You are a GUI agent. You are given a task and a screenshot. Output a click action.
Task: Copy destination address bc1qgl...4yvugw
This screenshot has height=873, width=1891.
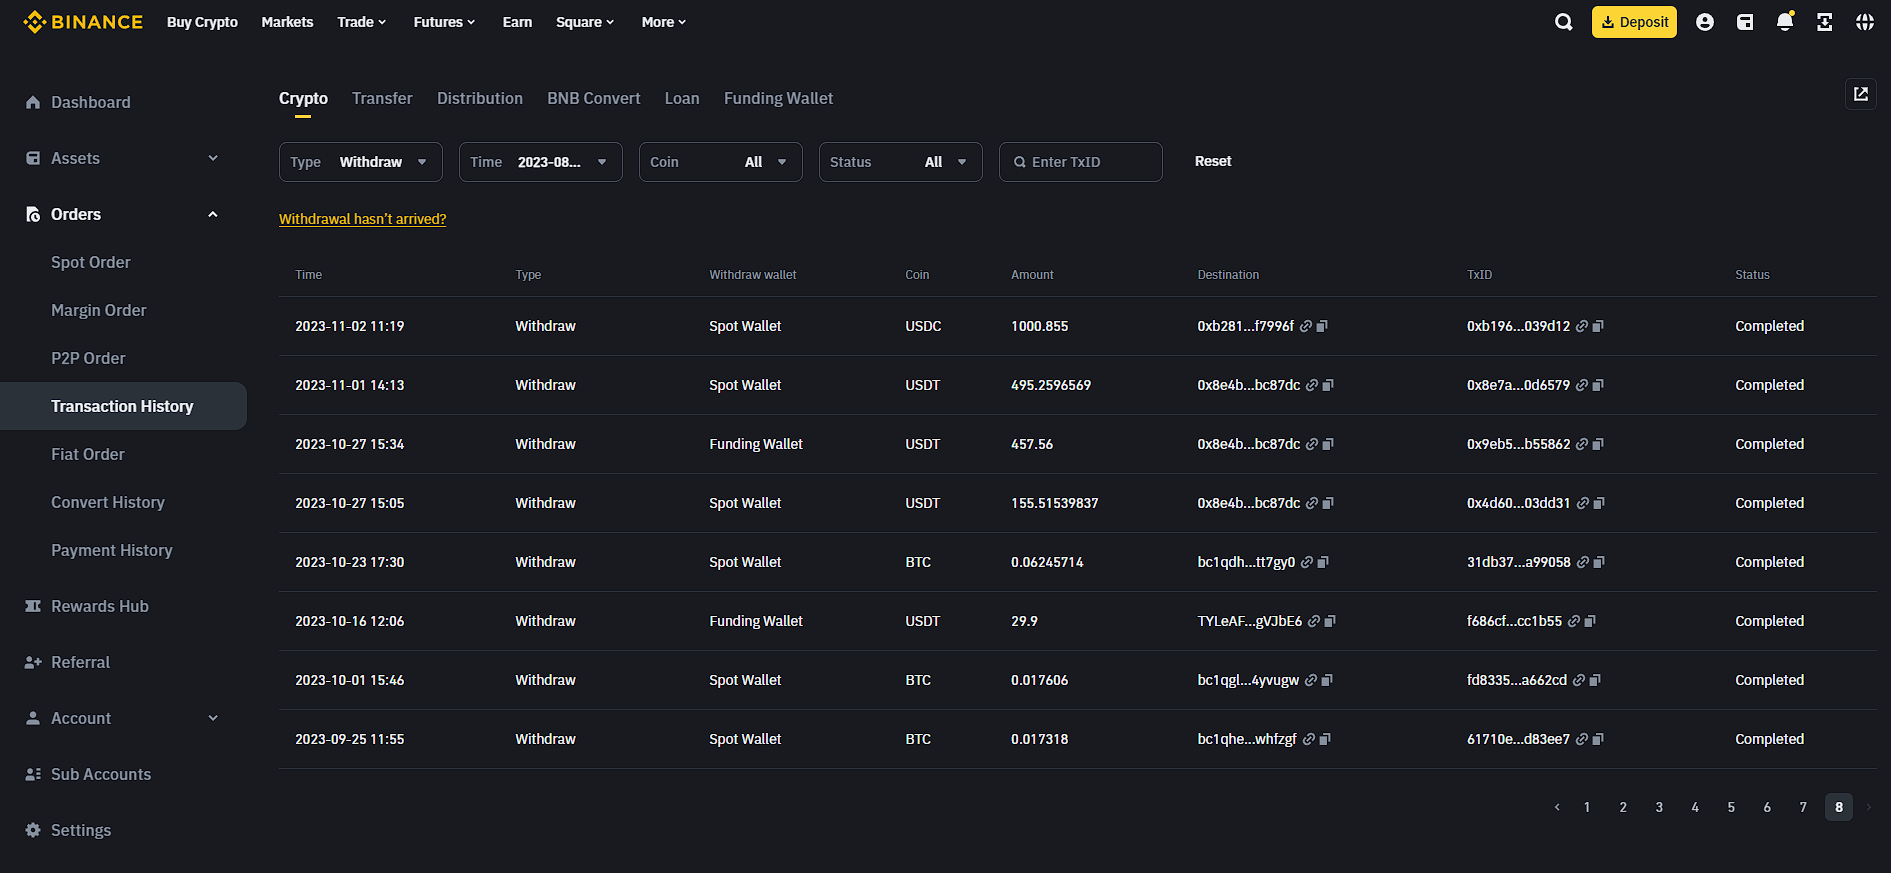coord(1327,680)
